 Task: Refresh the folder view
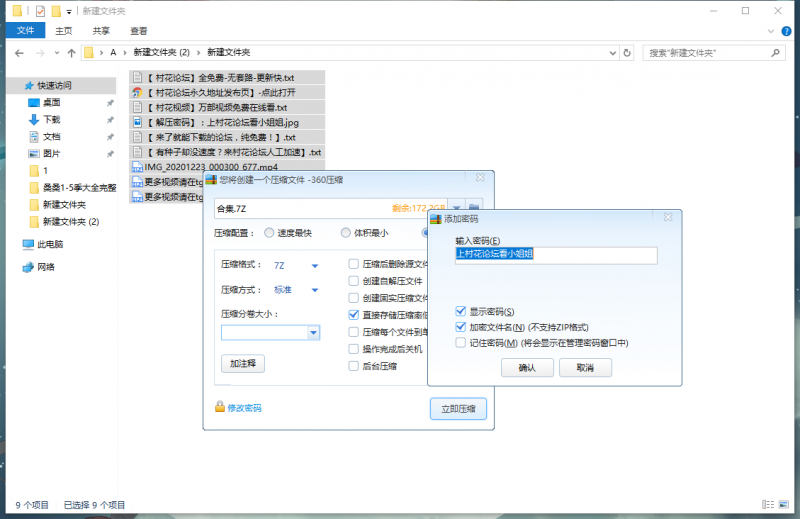(x=627, y=53)
